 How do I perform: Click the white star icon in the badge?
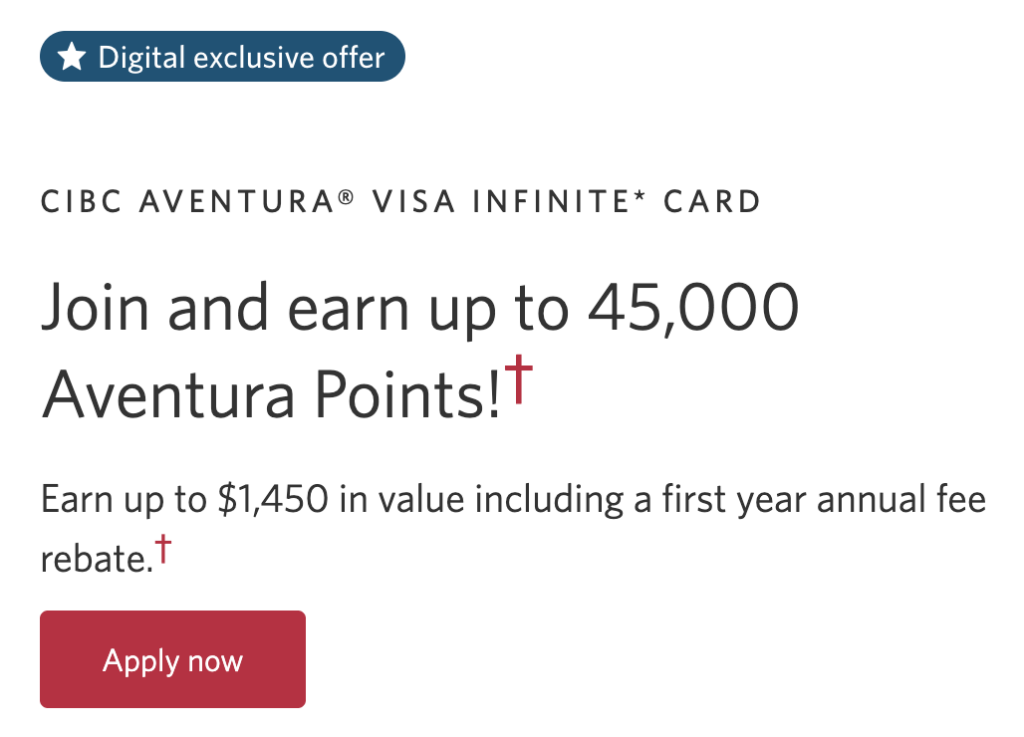72,57
